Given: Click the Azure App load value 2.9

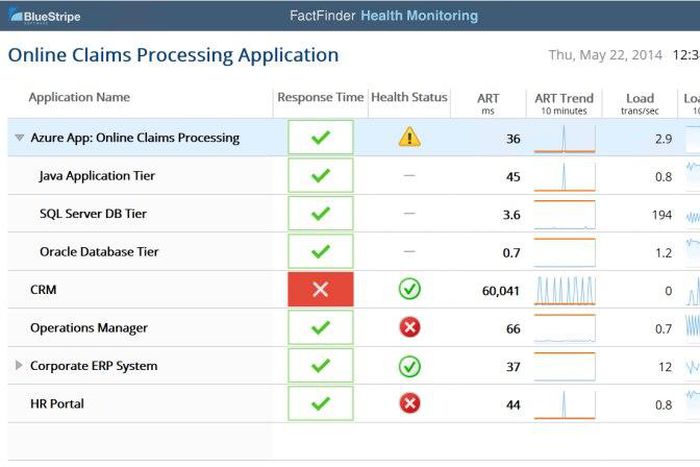Looking at the screenshot, I should point(663,139).
